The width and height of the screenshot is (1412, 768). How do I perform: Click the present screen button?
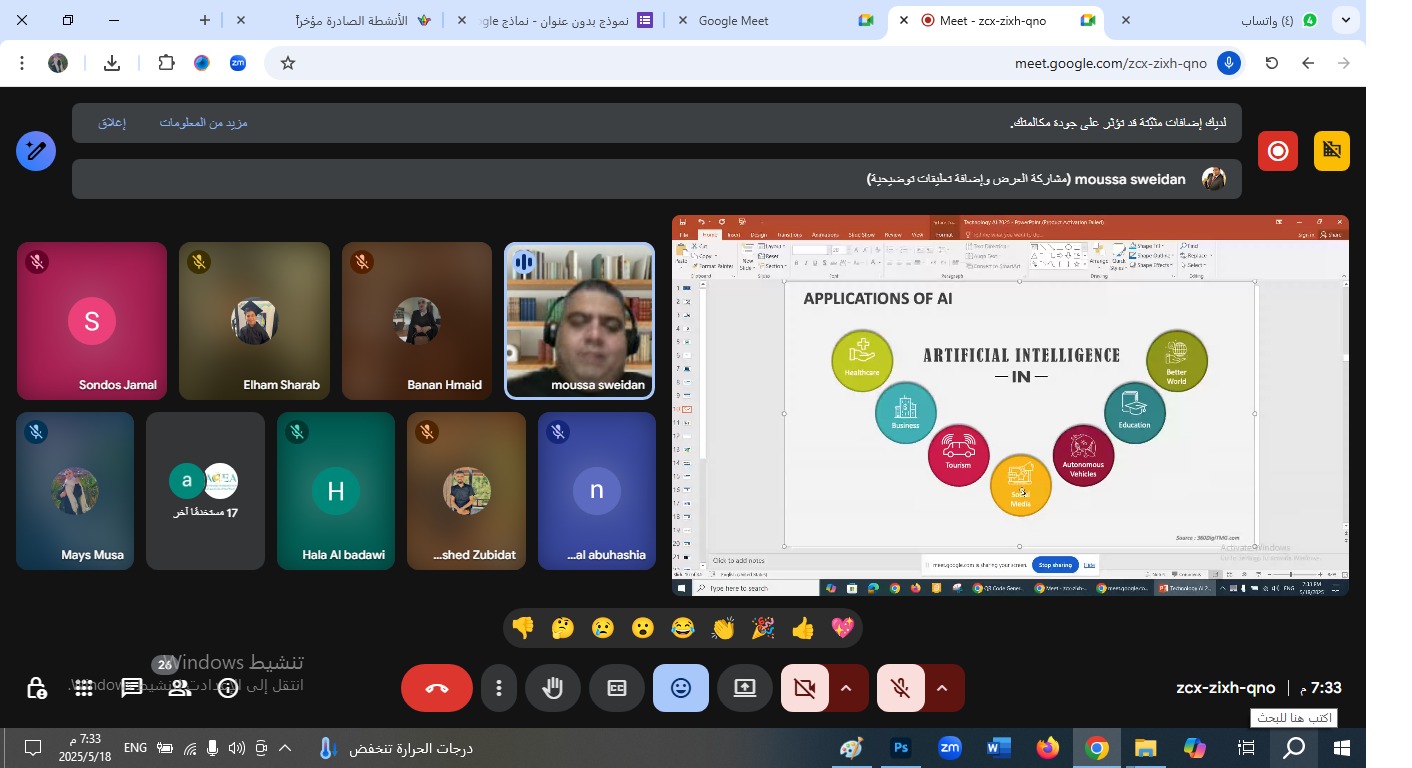coord(745,688)
